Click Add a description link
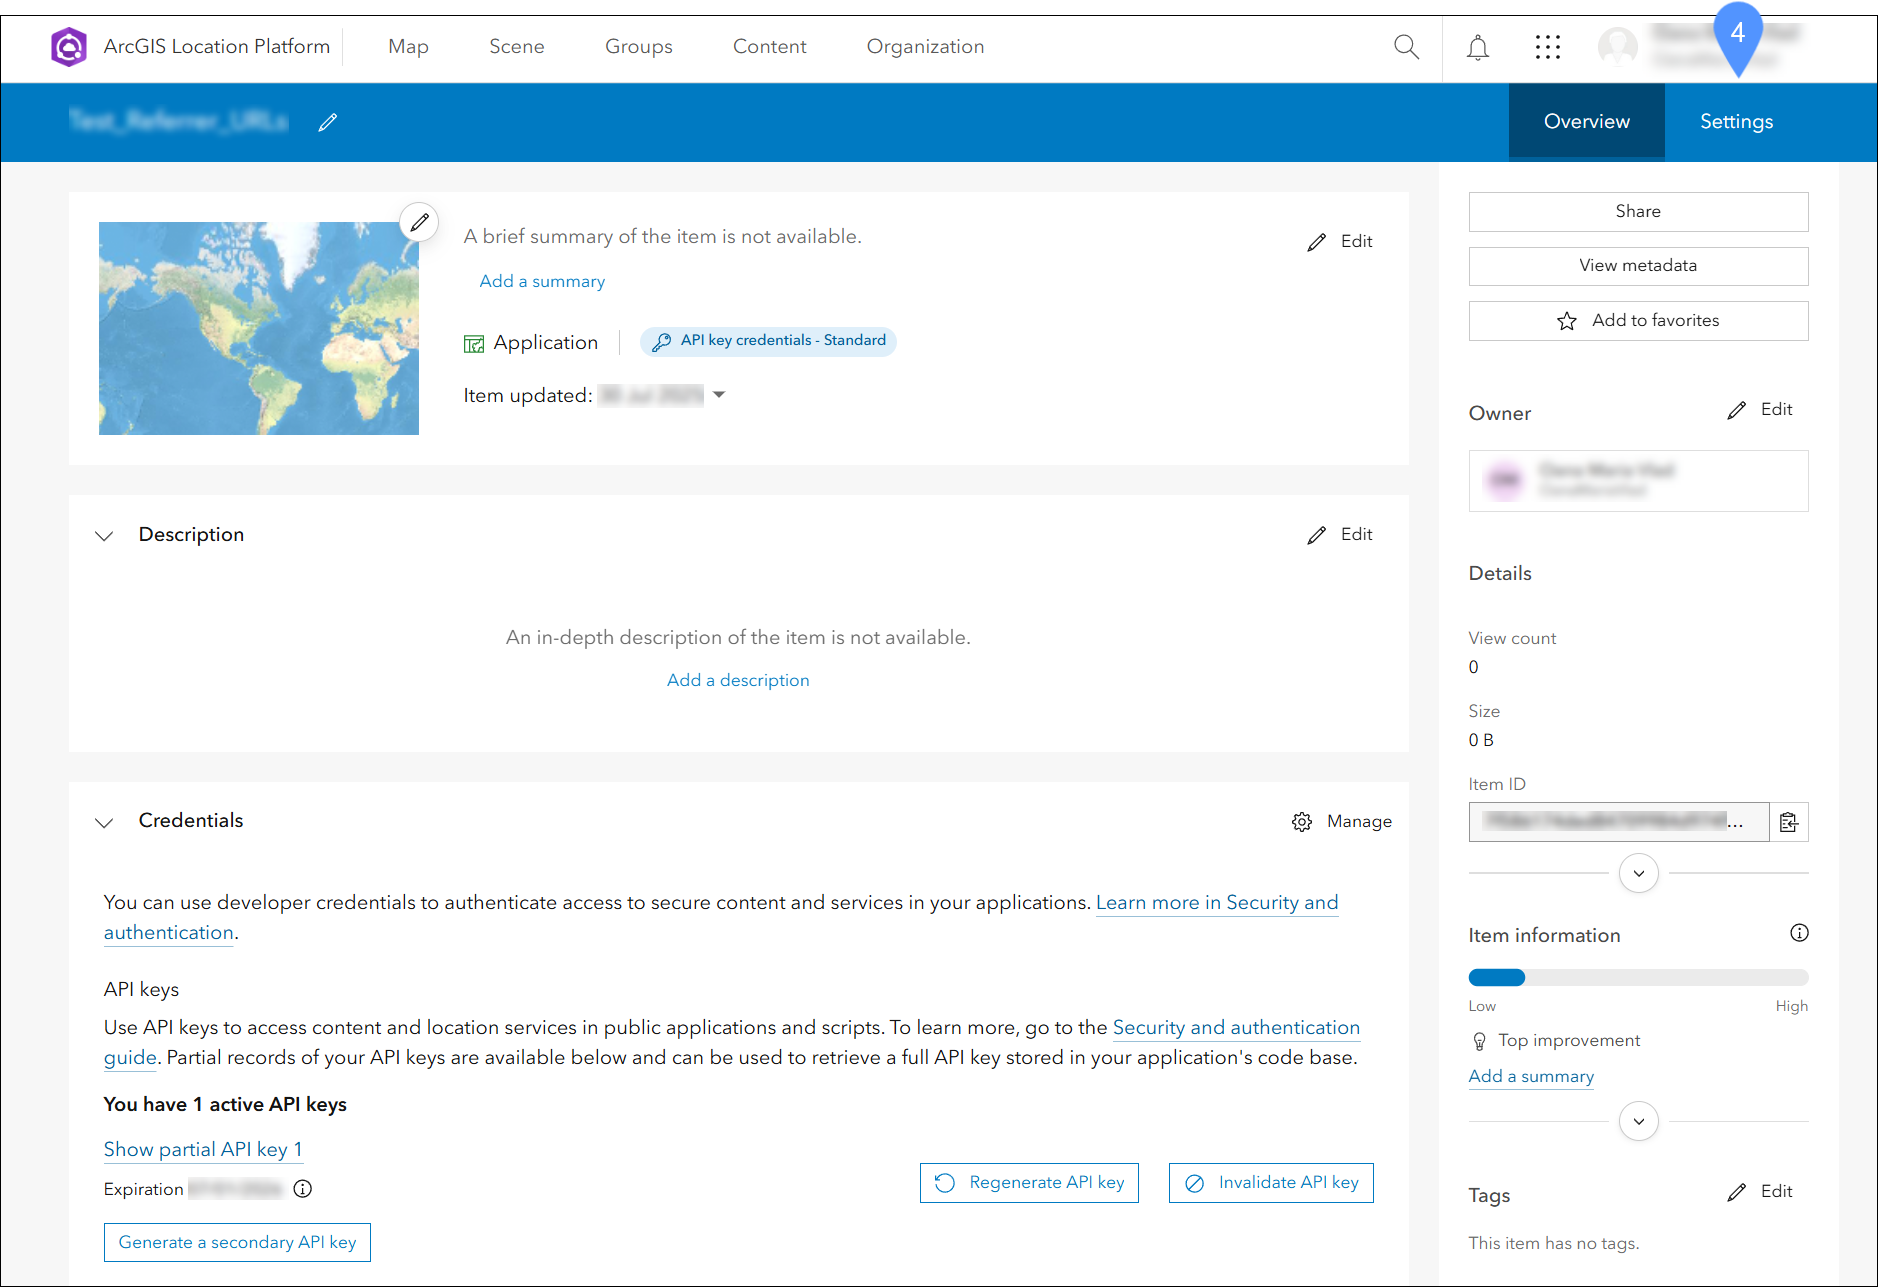Viewport: 1878px width, 1287px height. click(x=738, y=680)
